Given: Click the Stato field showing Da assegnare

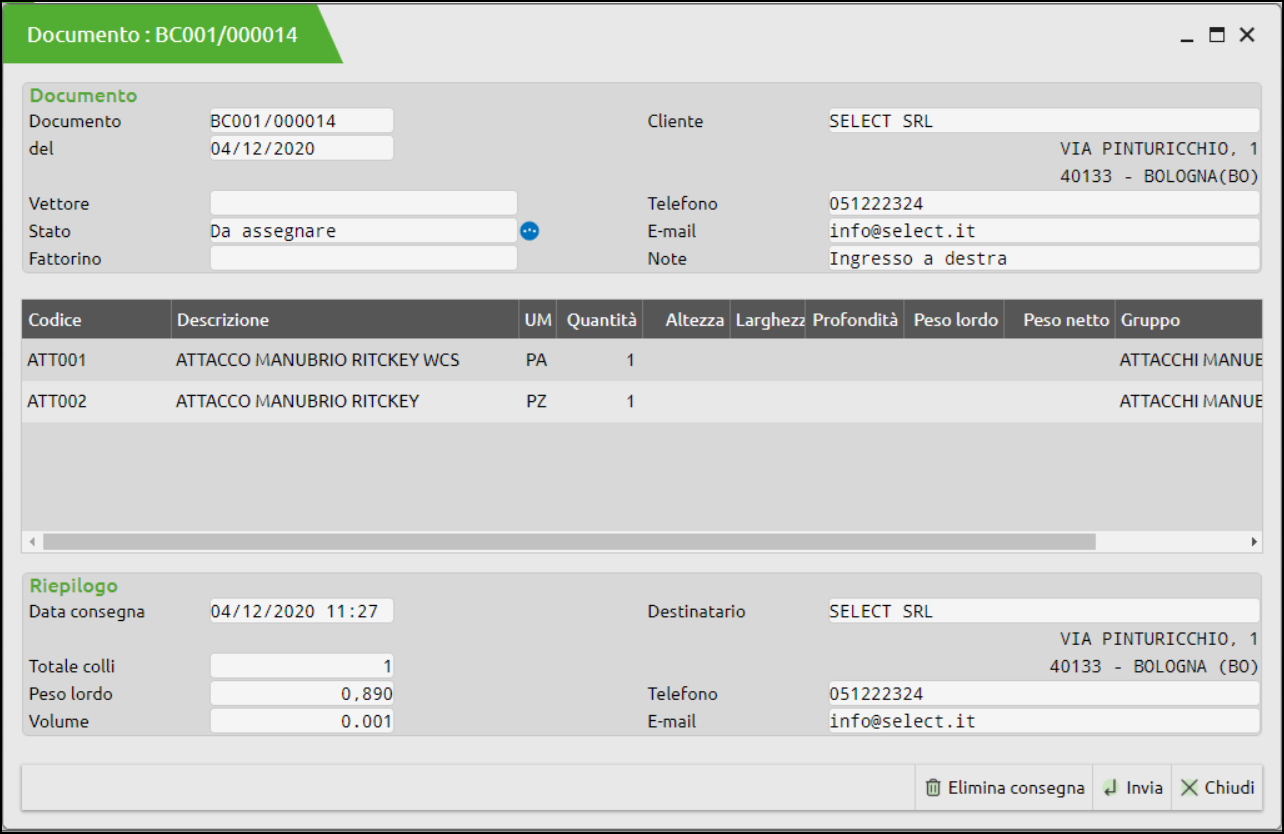Looking at the screenshot, I should [363, 231].
